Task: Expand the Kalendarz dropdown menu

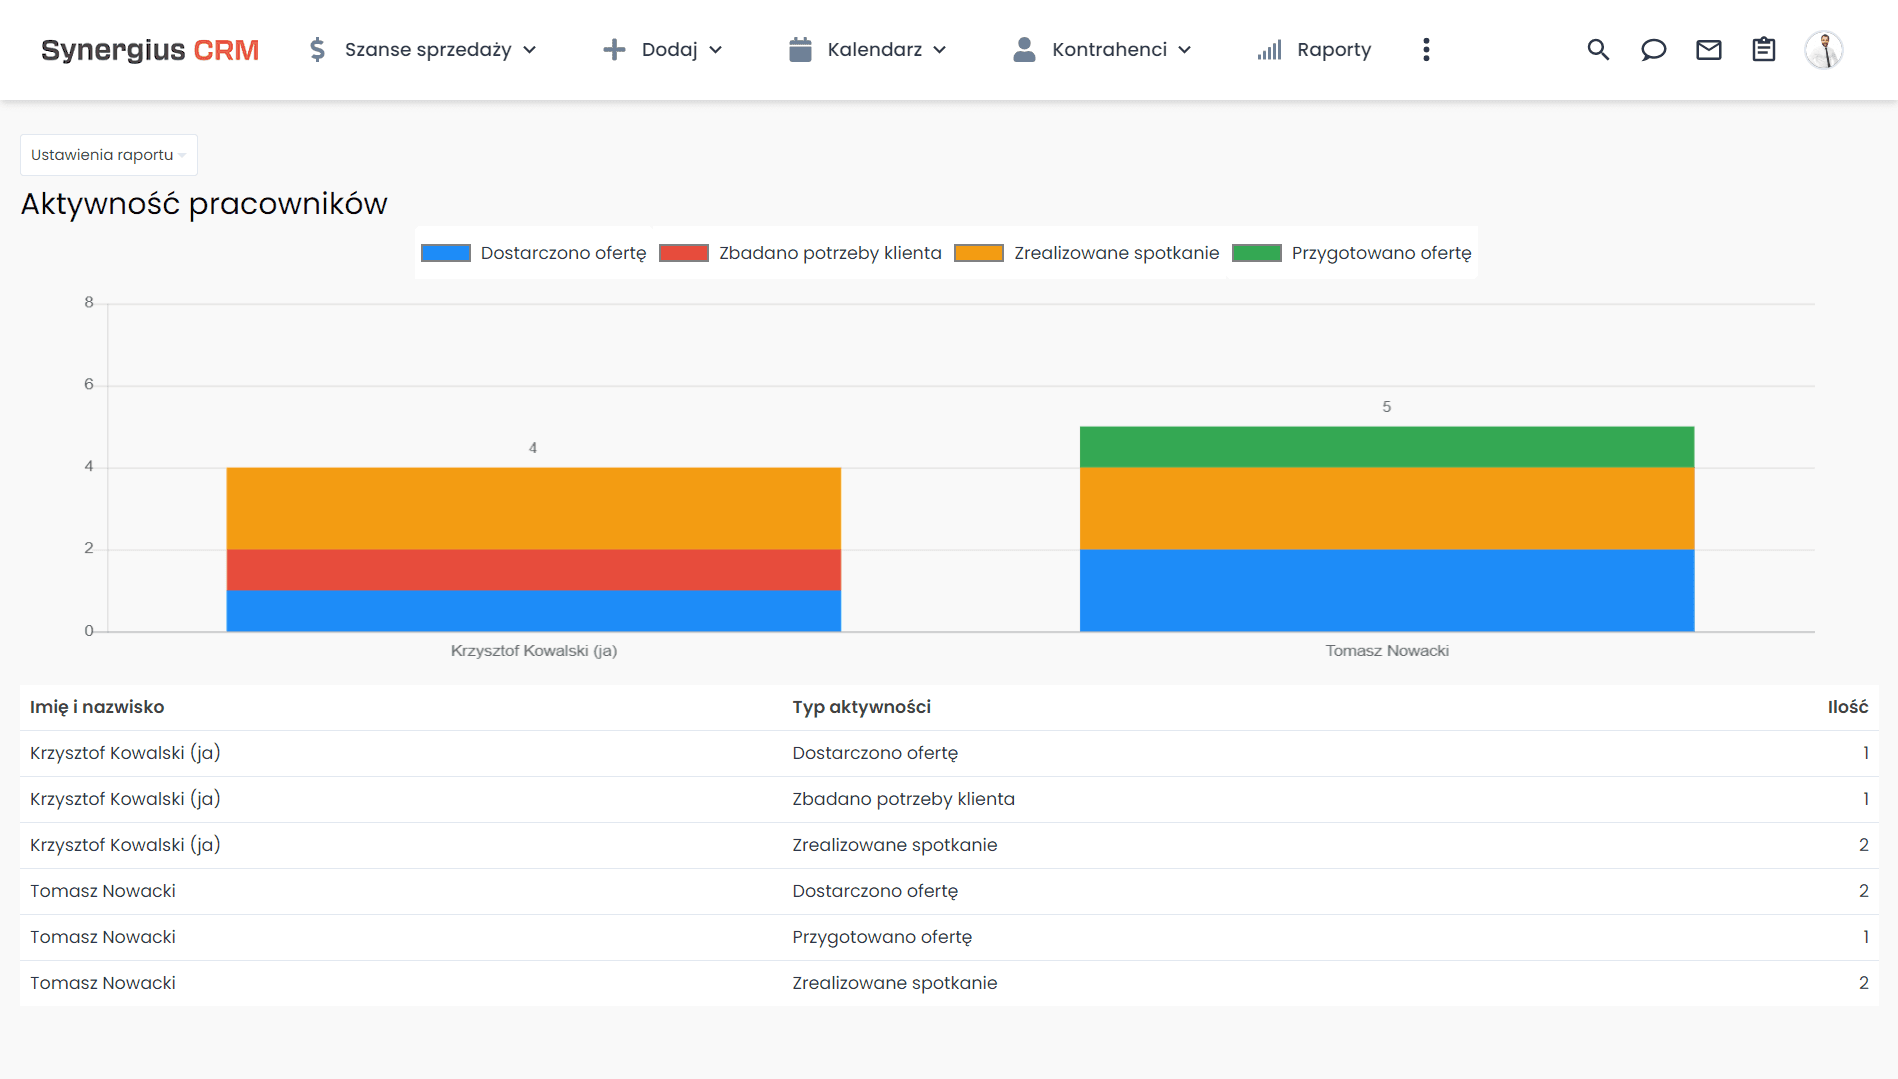Action: pyautogui.click(x=867, y=50)
